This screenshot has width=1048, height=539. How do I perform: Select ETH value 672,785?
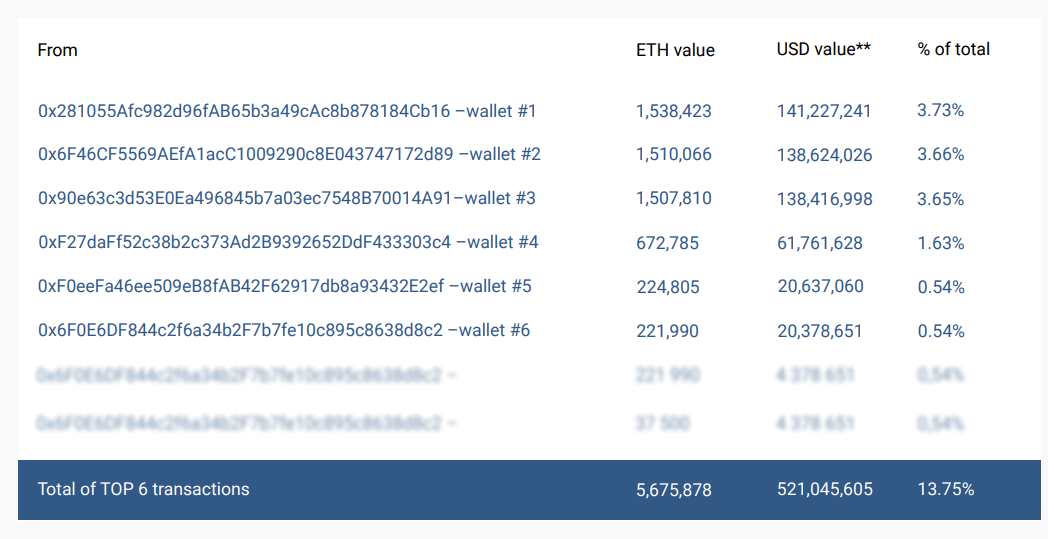(x=668, y=243)
